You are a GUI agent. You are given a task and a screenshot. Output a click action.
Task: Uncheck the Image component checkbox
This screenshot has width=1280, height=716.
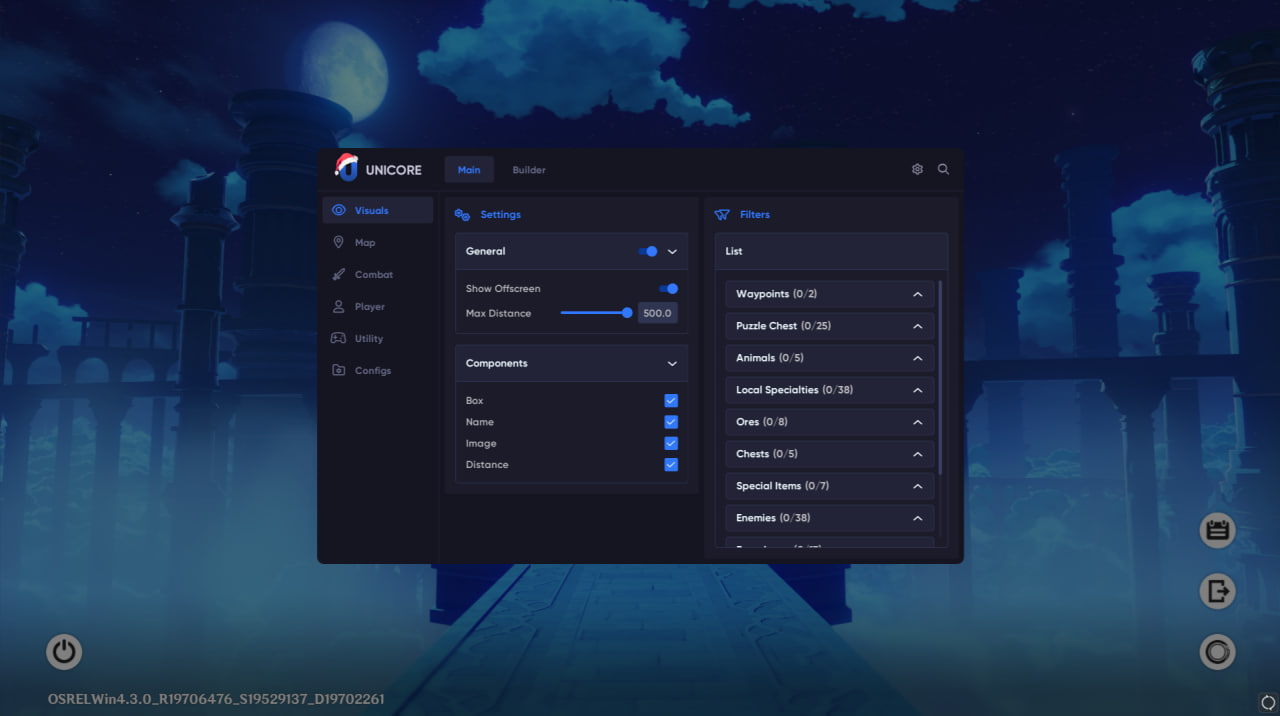[x=671, y=443]
